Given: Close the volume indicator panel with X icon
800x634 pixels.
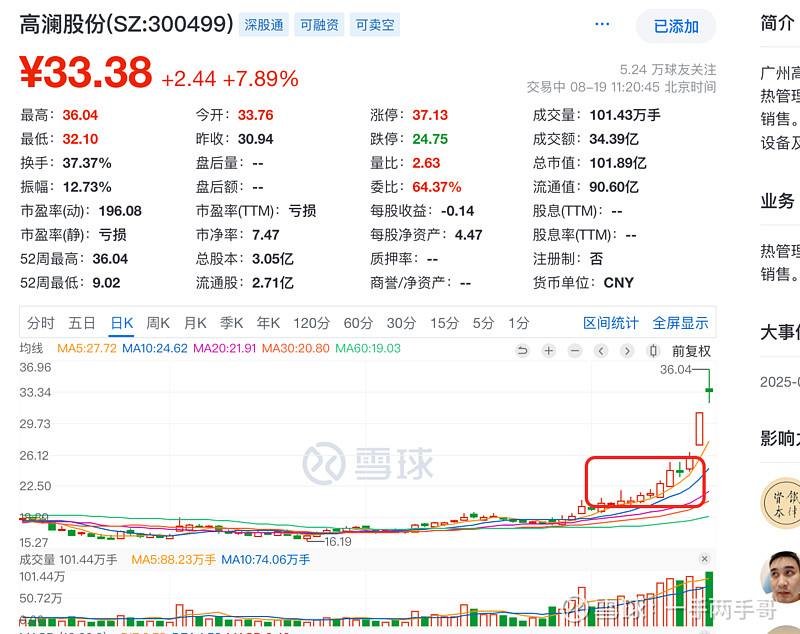Looking at the screenshot, I should [705, 559].
